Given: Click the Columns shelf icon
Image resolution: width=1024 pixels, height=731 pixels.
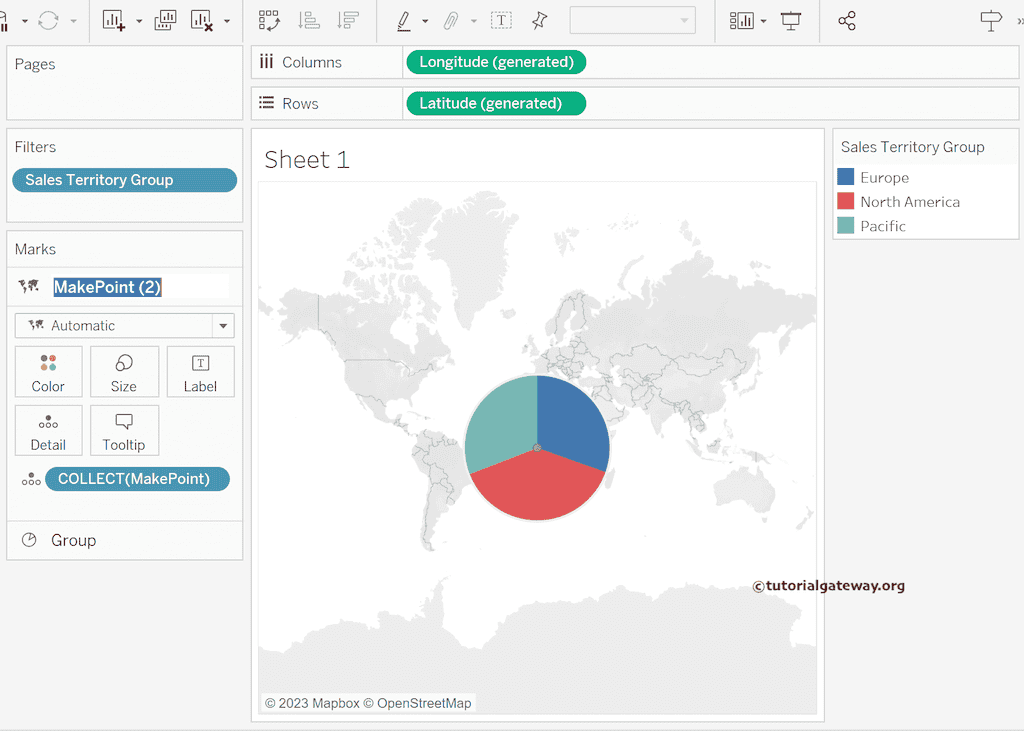Looking at the screenshot, I should point(266,62).
